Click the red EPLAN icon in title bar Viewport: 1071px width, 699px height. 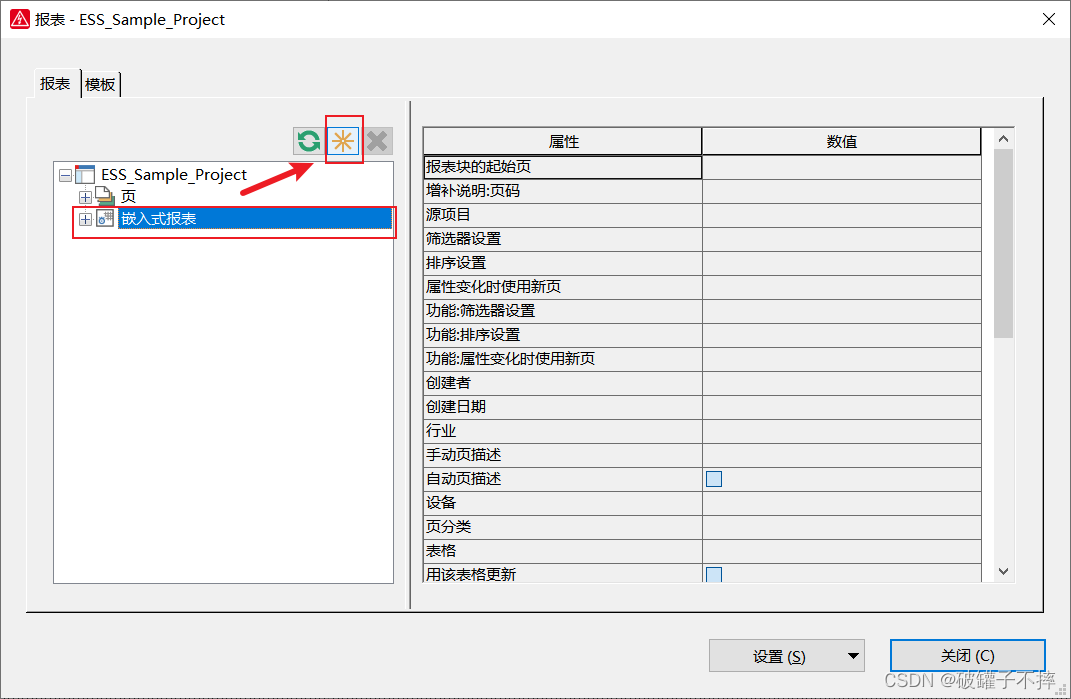pos(19,19)
